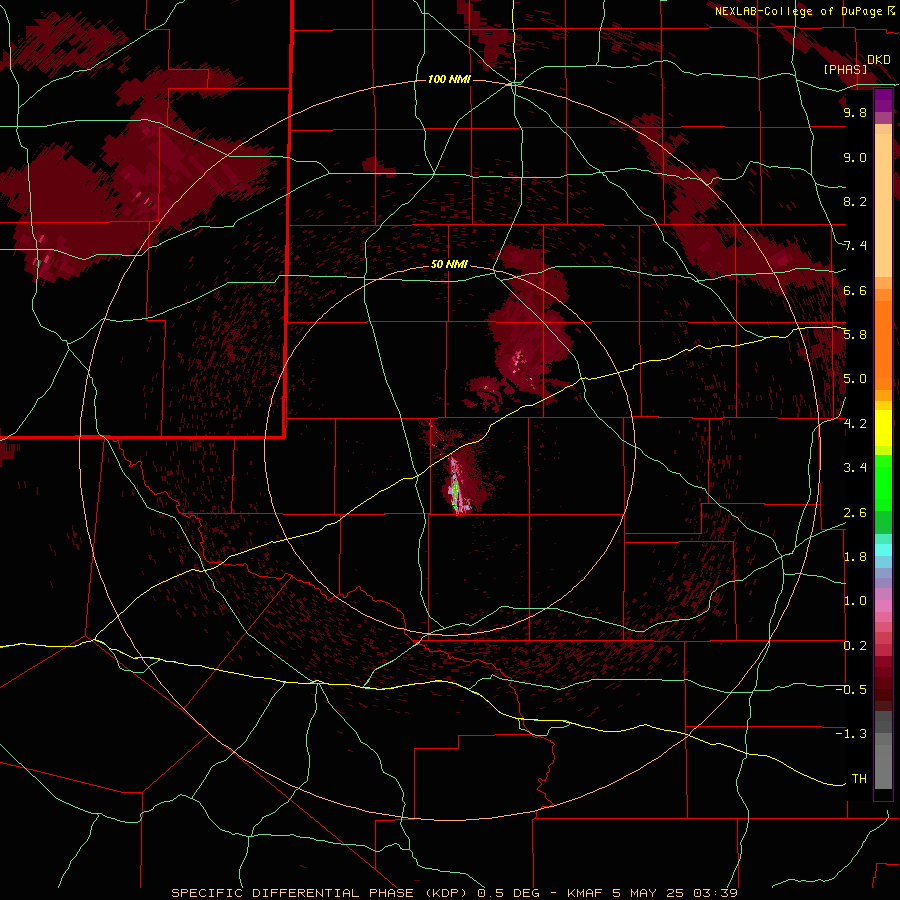Click the 4.2 value on the color scale
Screen dimensions: 900x900
[855, 423]
